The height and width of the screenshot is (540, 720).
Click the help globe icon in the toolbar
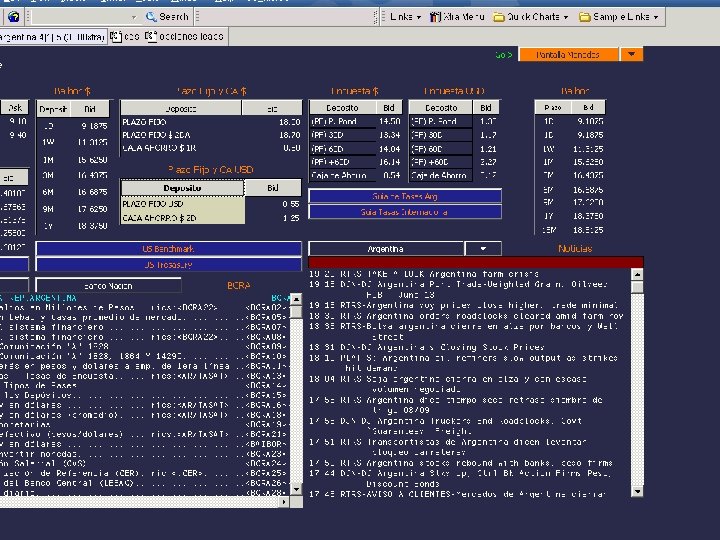point(13,17)
